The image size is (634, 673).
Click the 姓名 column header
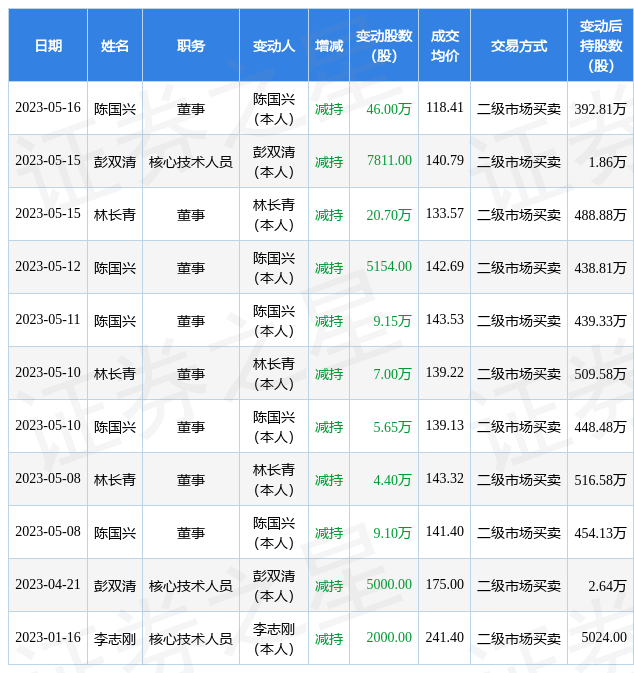point(115,45)
